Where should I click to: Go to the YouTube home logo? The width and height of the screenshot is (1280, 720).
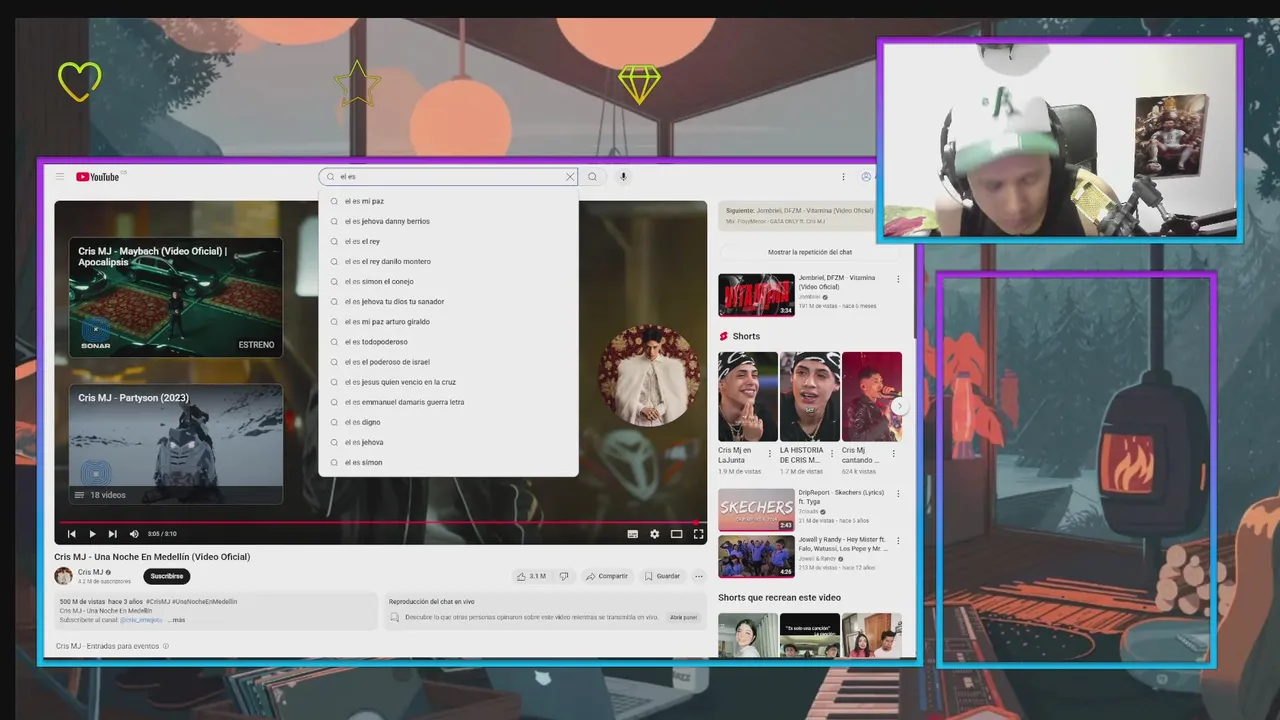[x=98, y=177]
